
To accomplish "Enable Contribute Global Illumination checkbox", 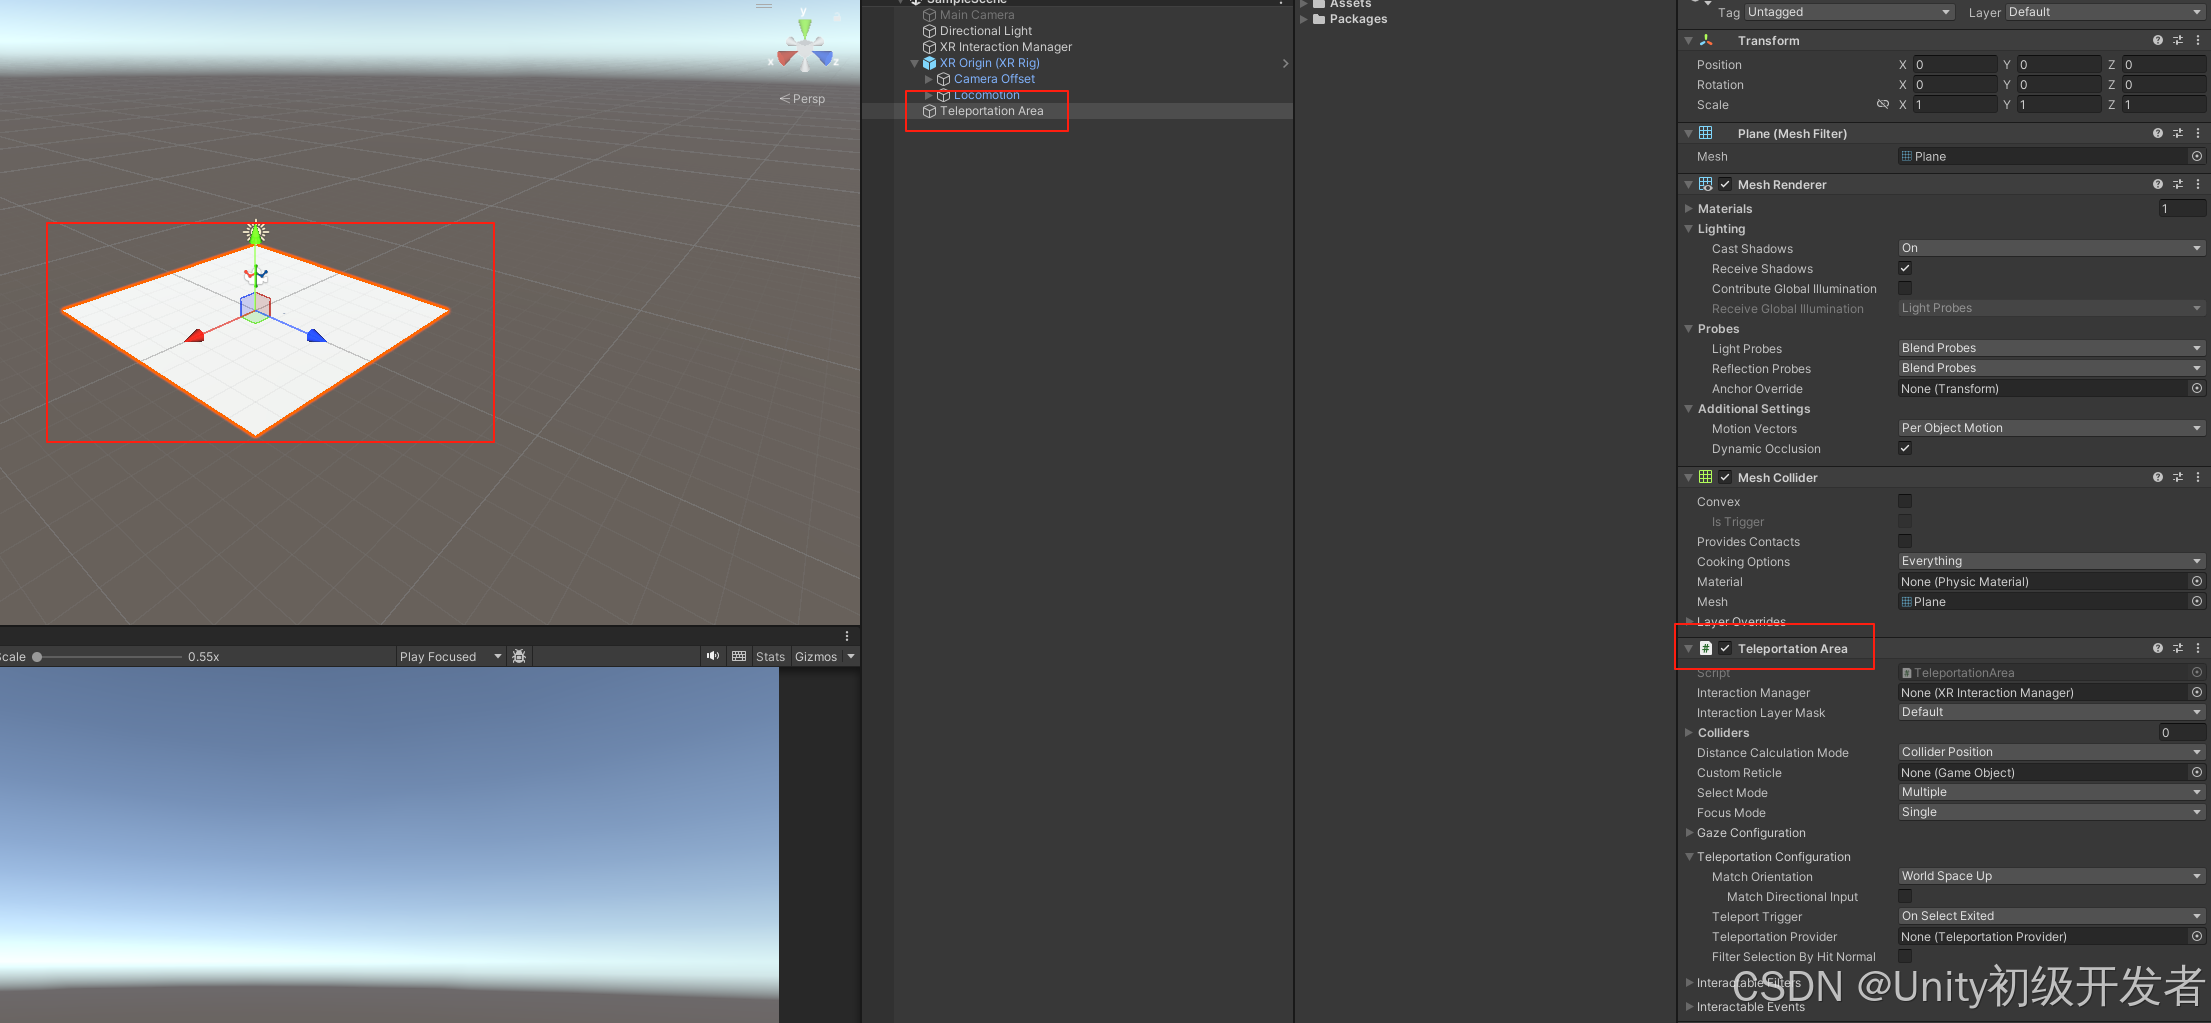I will click(1905, 288).
